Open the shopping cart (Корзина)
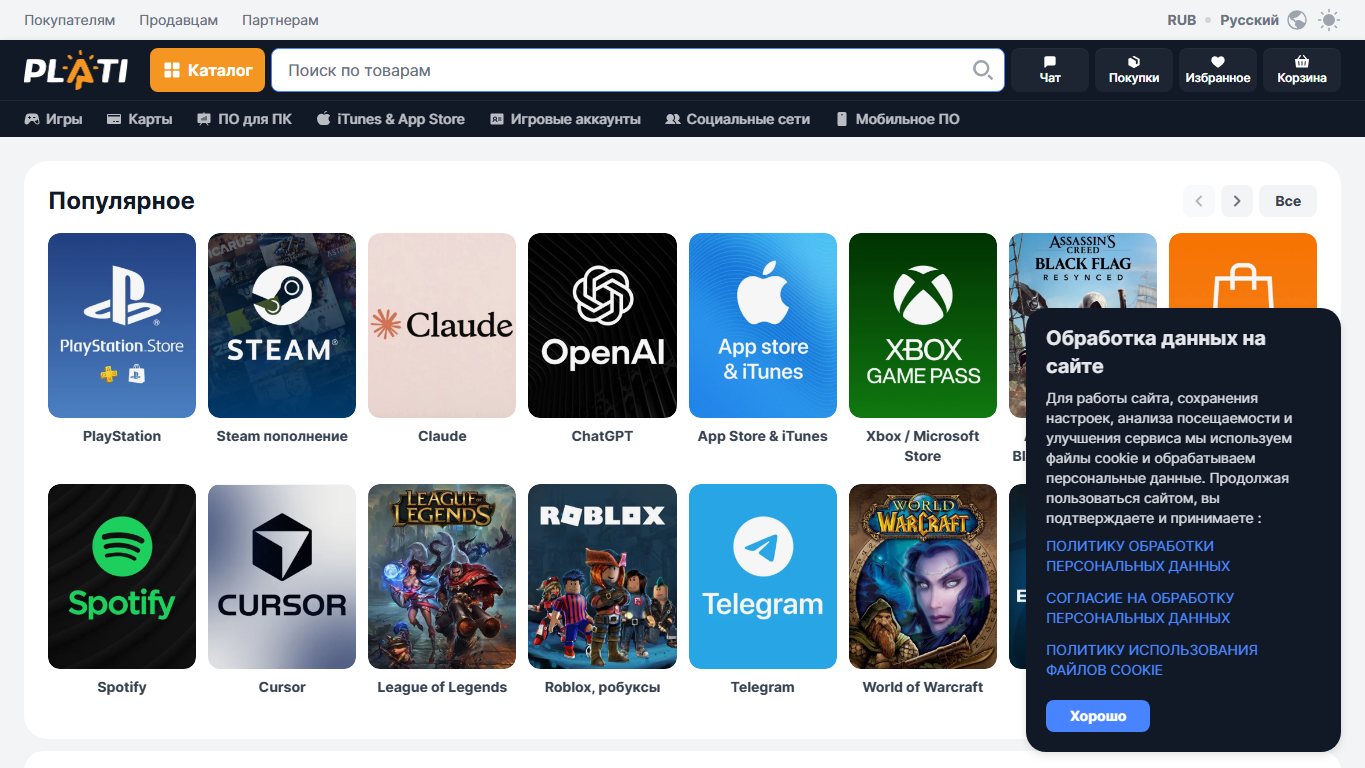The width and height of the screenshot is (1365, 768). click(1302, 70)
